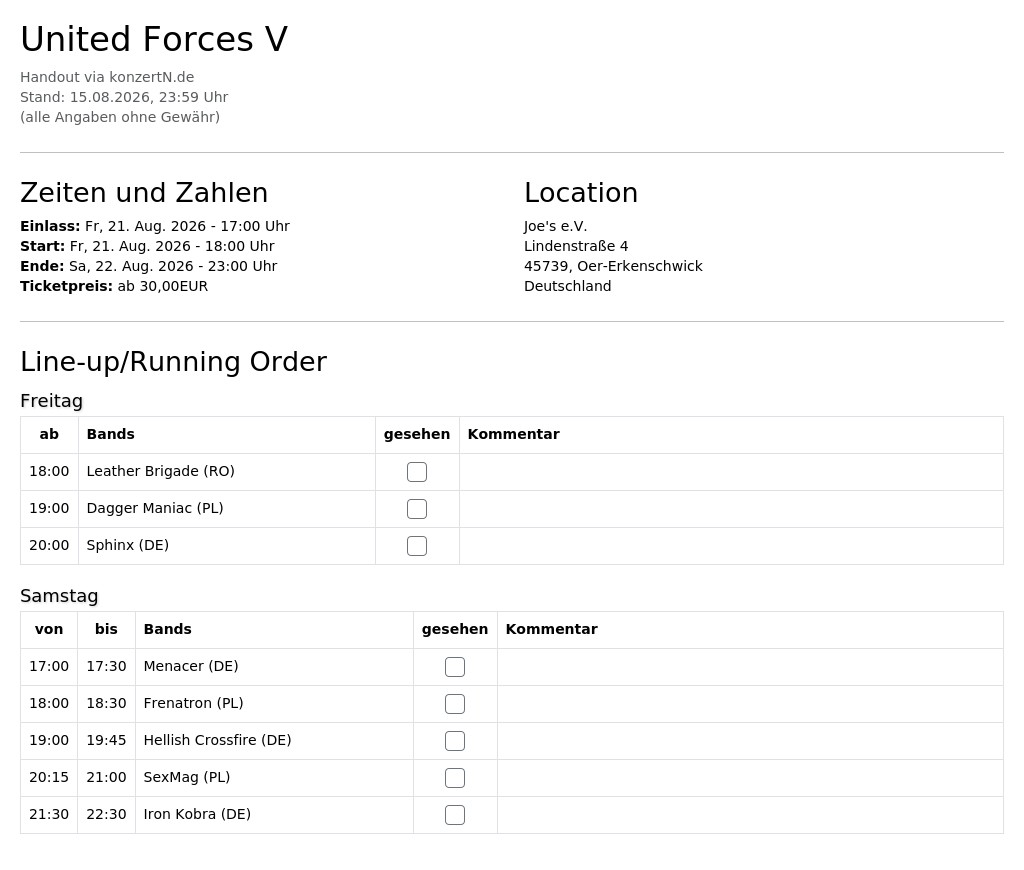Select the Freitag table Bands header
Screen dimensions: 1024x870
pos(110,434)
